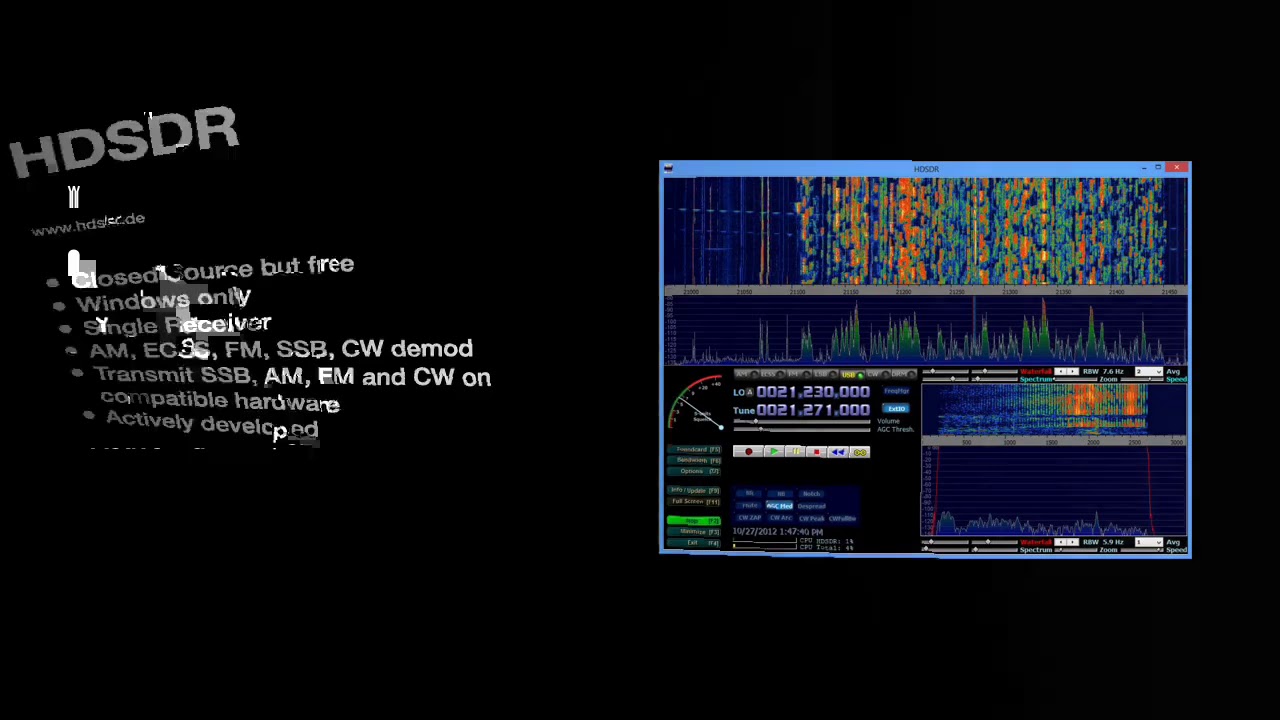Open Bandwidth settings F6
This screenshot has height=720, width=1280.
[694, 460]
